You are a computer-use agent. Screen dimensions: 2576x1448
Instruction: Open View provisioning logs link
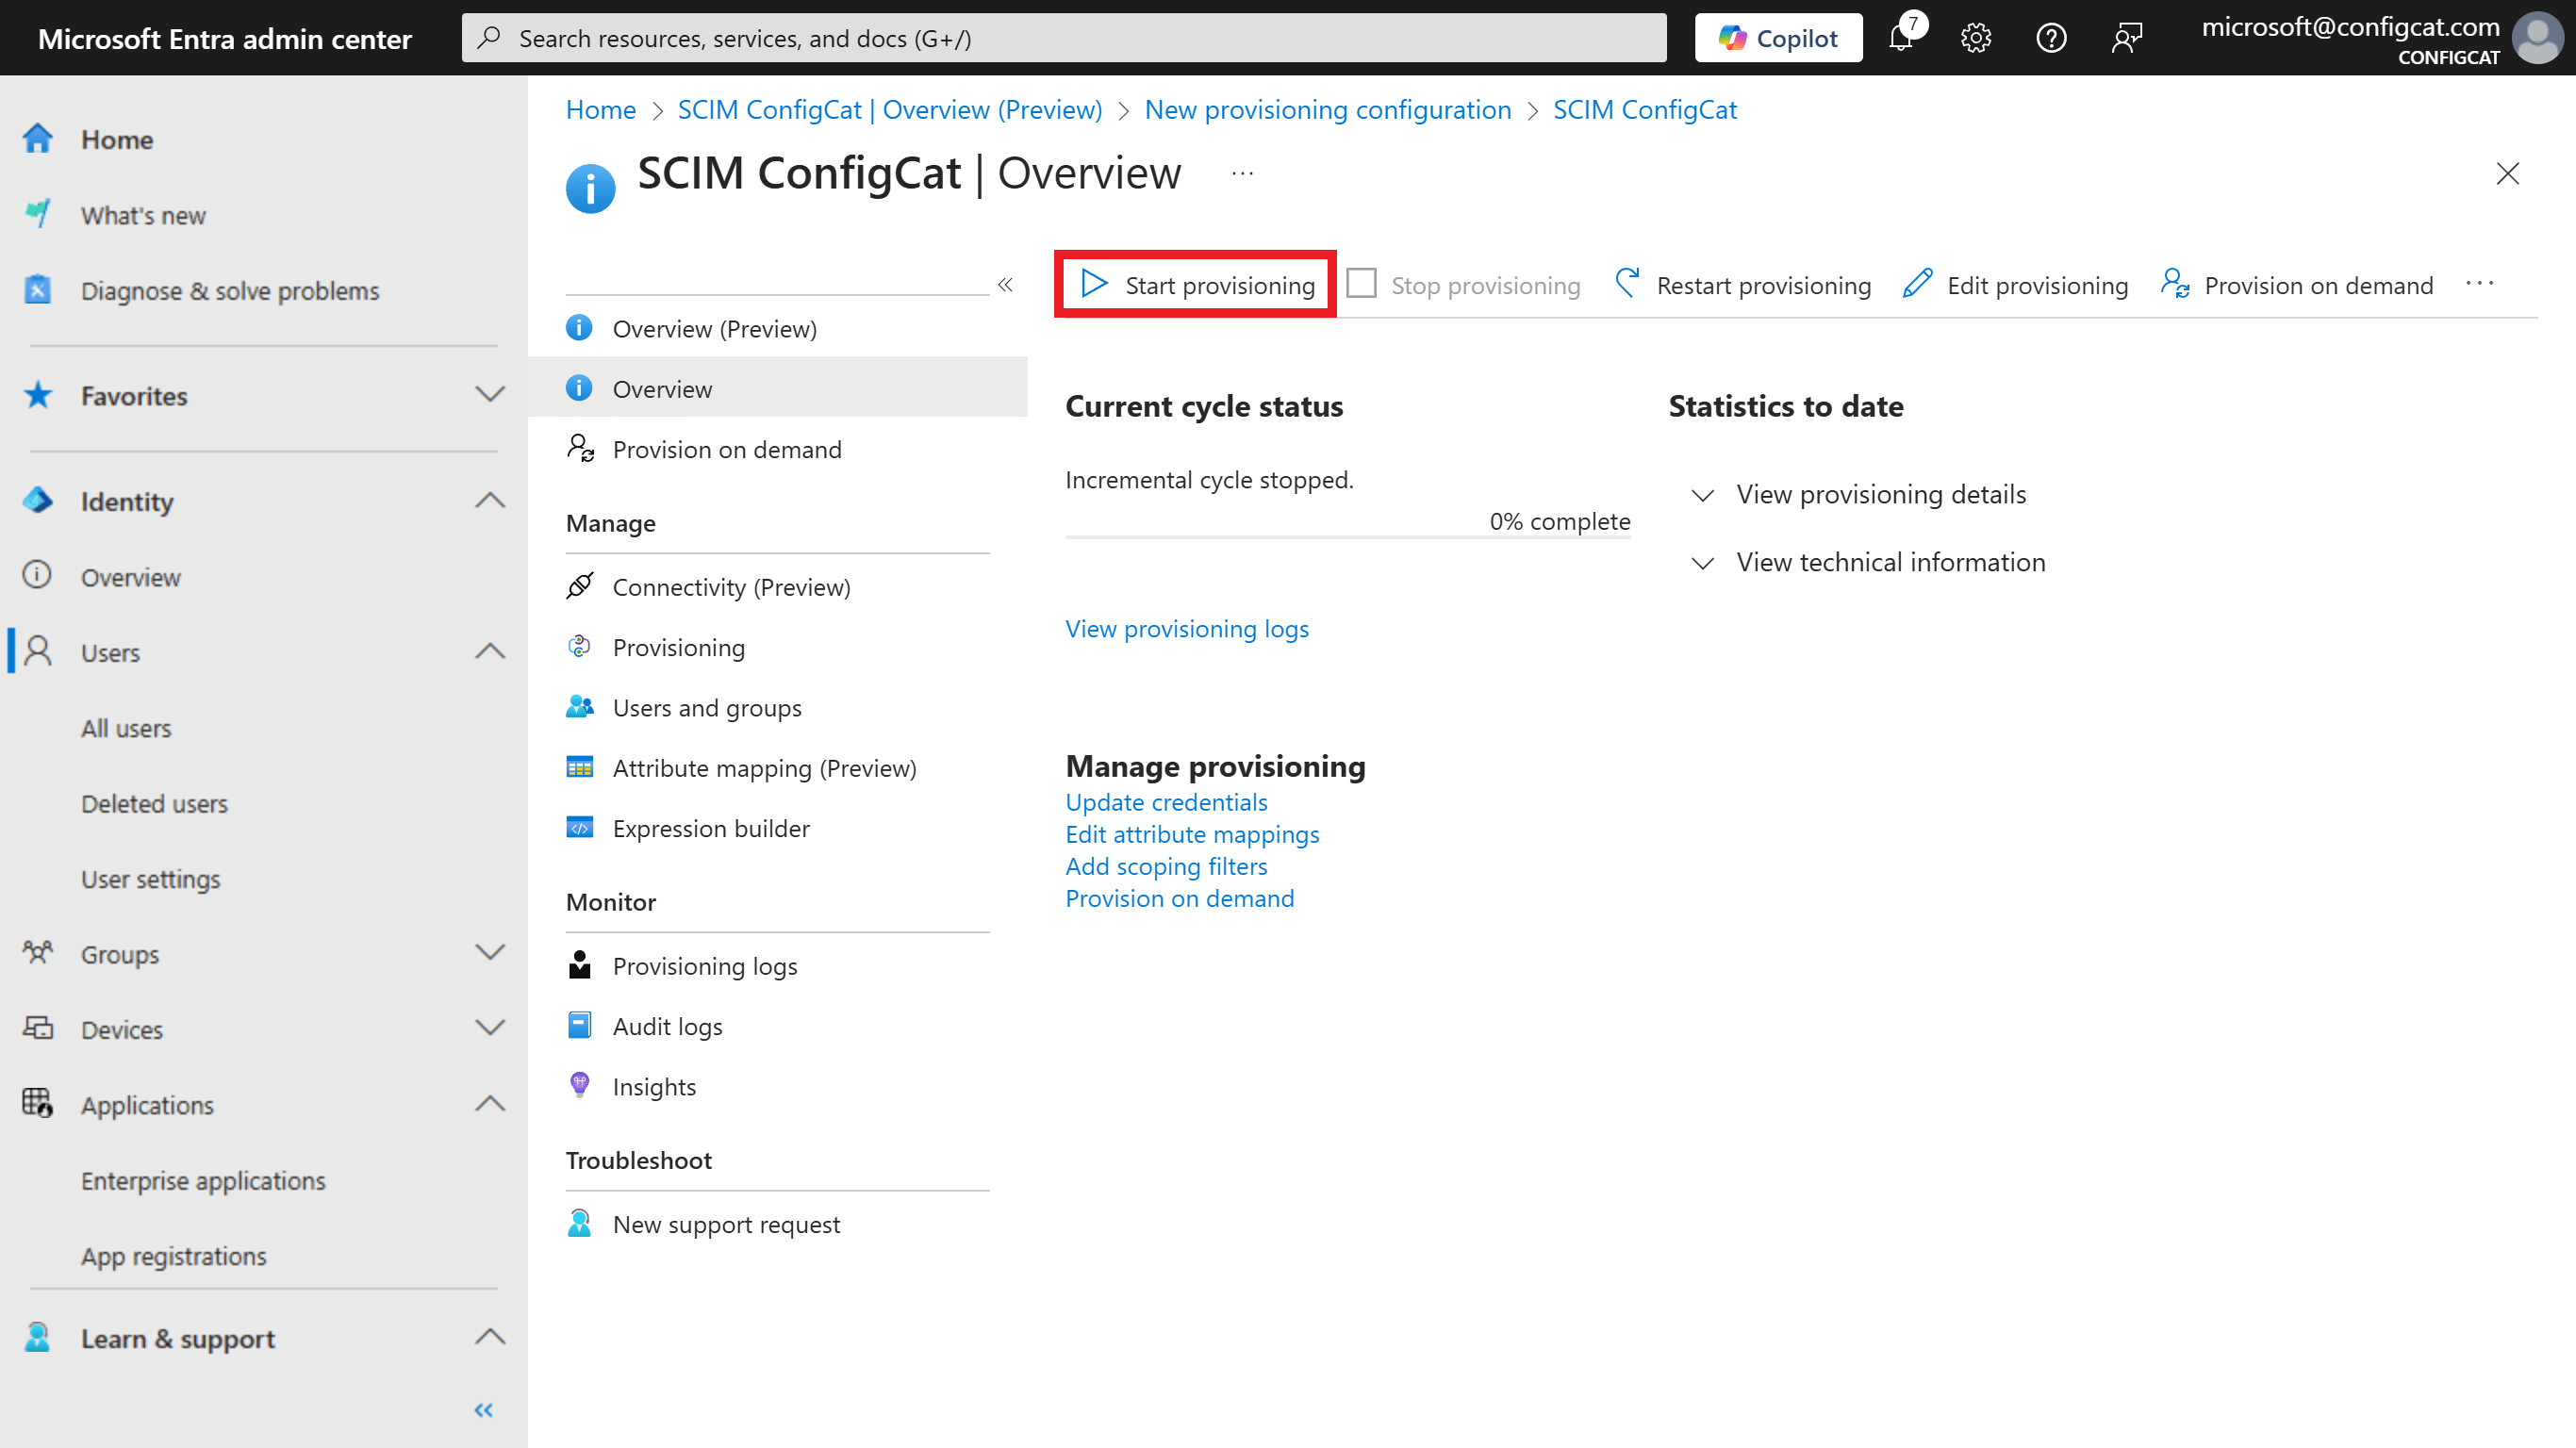pyautogui.click(x=1187, y=628)
